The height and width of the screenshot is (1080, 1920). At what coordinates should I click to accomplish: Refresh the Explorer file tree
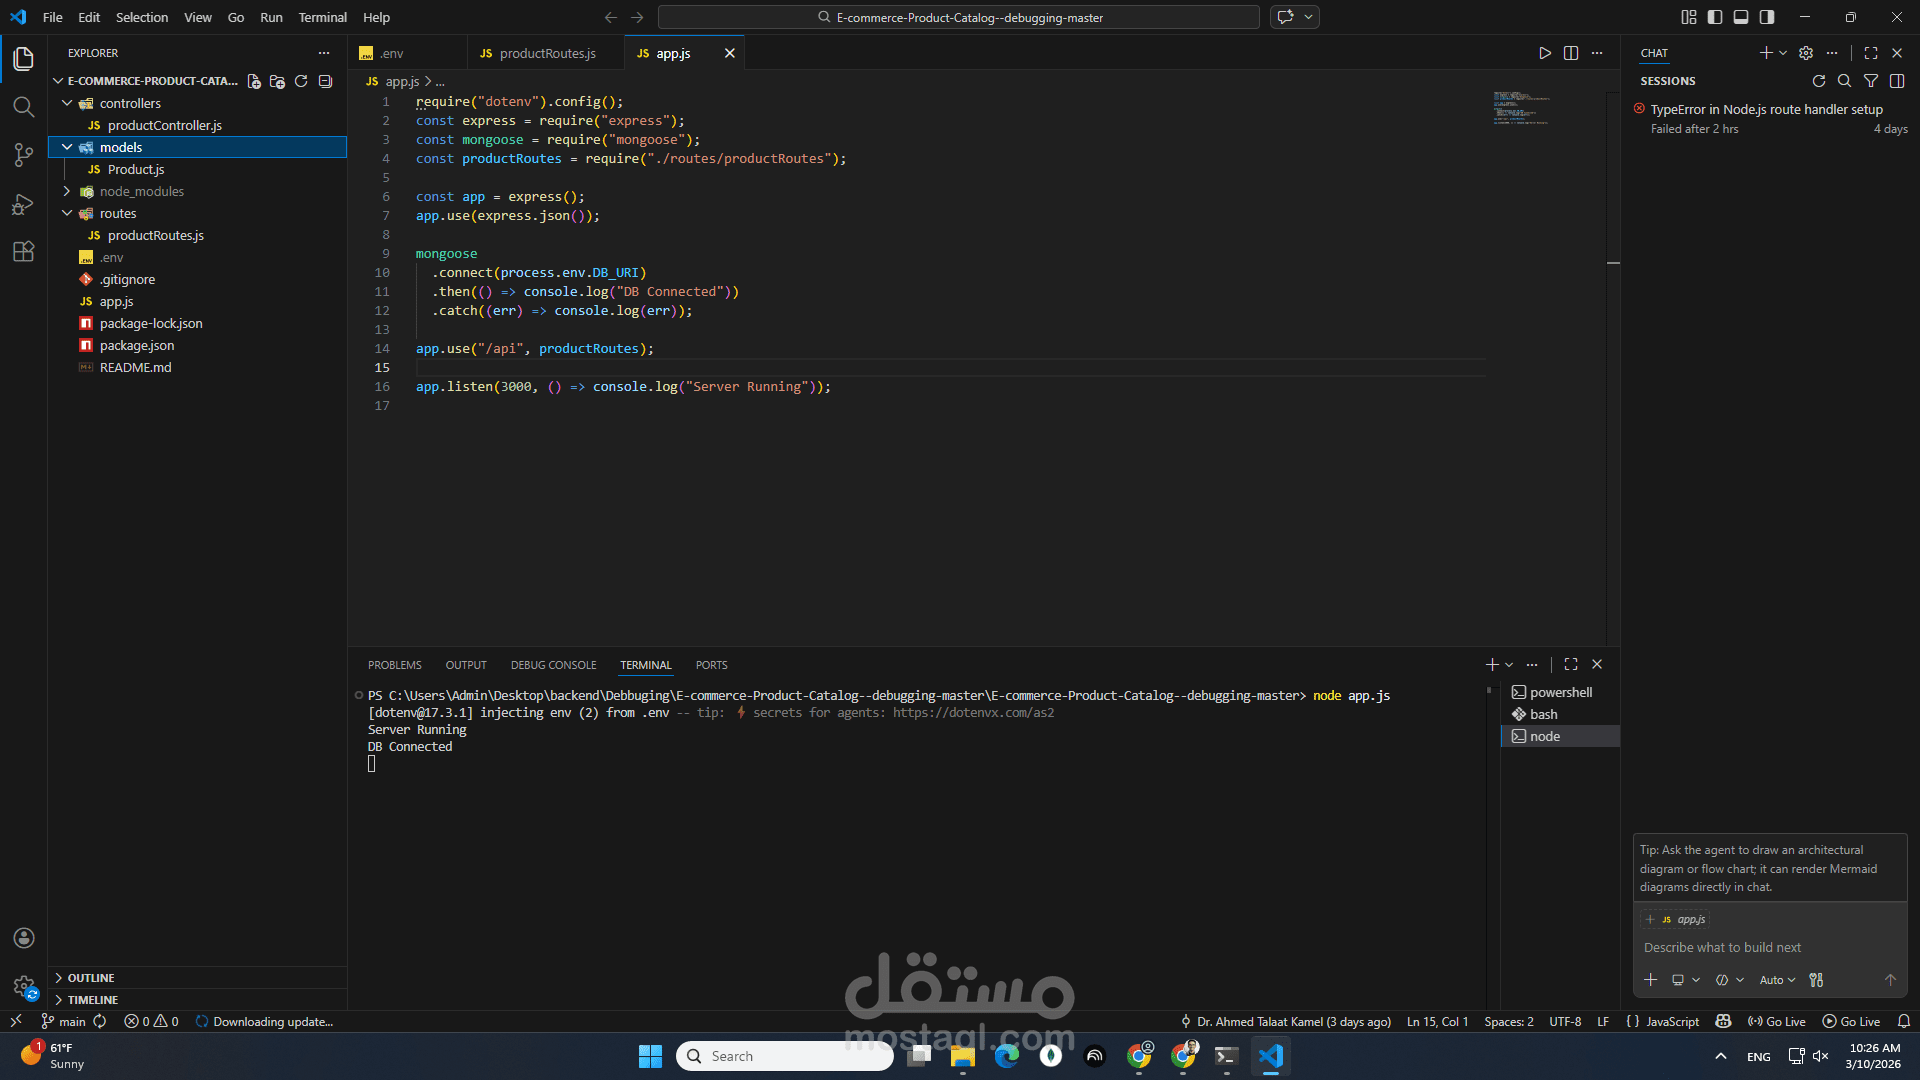[x=301, y=81]
